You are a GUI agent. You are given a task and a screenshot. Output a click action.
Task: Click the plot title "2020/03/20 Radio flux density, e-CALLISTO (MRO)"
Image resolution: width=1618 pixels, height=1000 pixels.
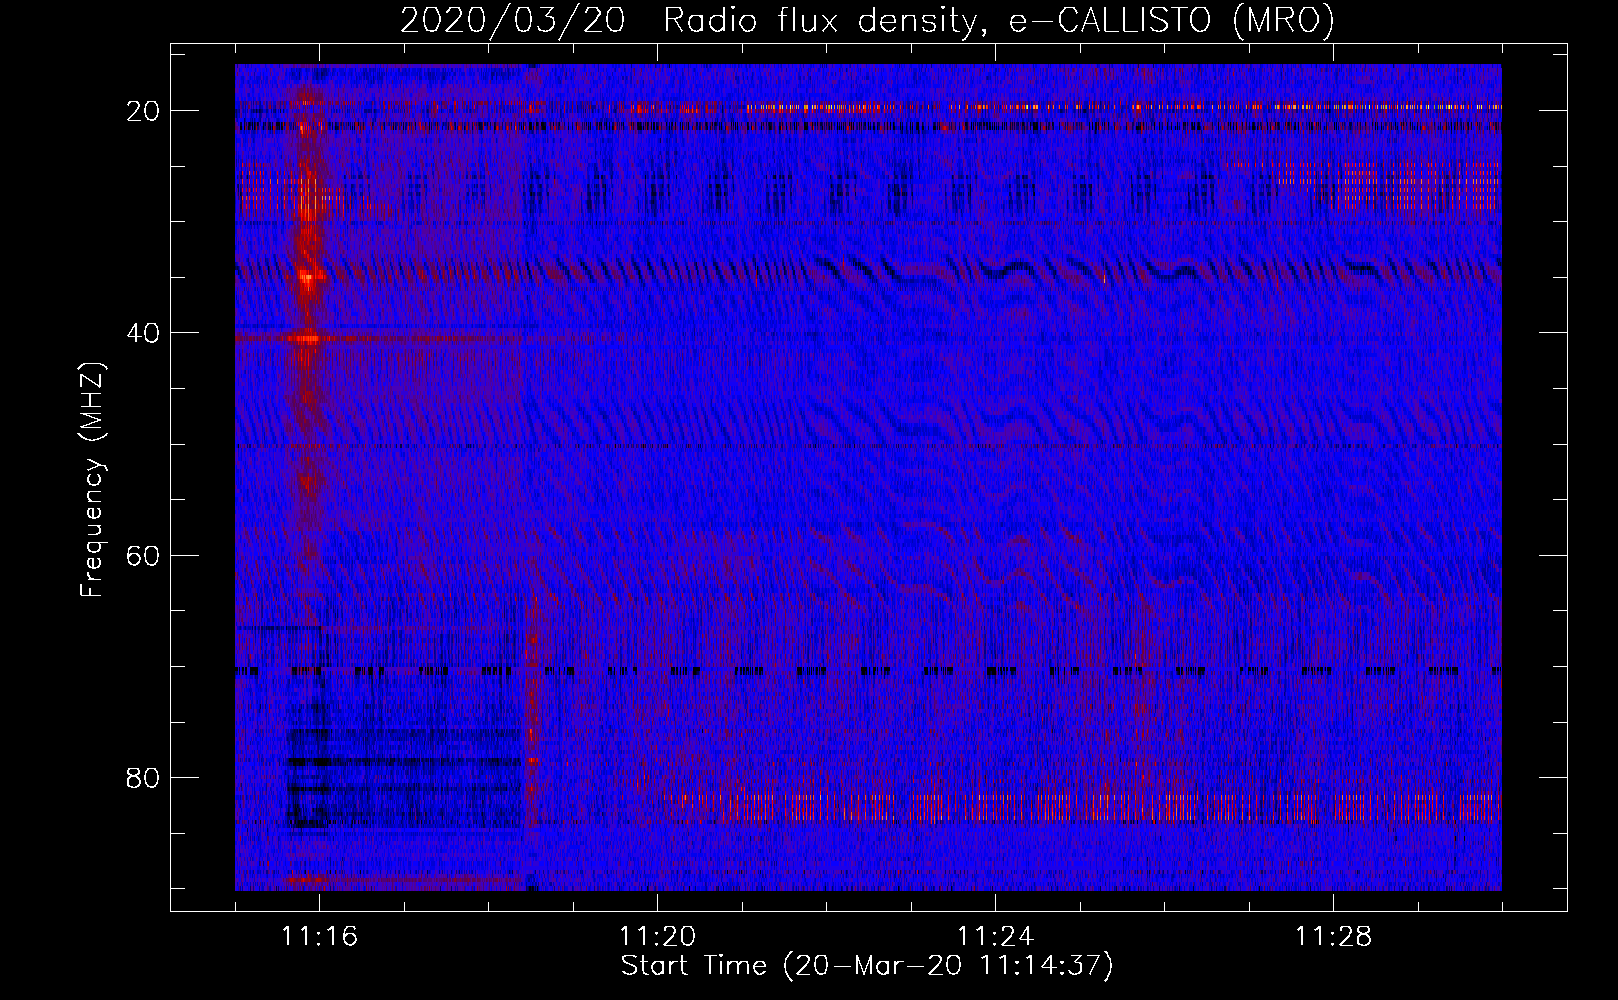[x=867, y=20]
